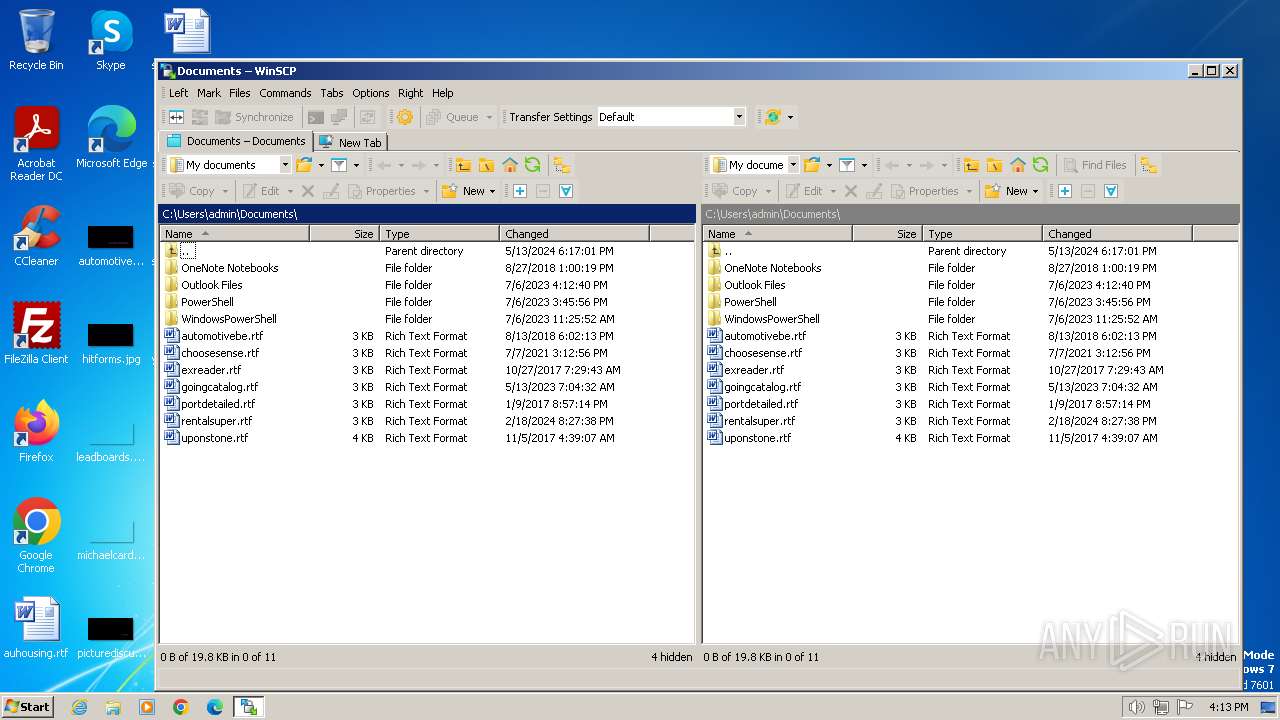The height and width of the screenshot is (720, 1280).
Task: Click select-all check icon in right panel
Action: pos(1111,191)
